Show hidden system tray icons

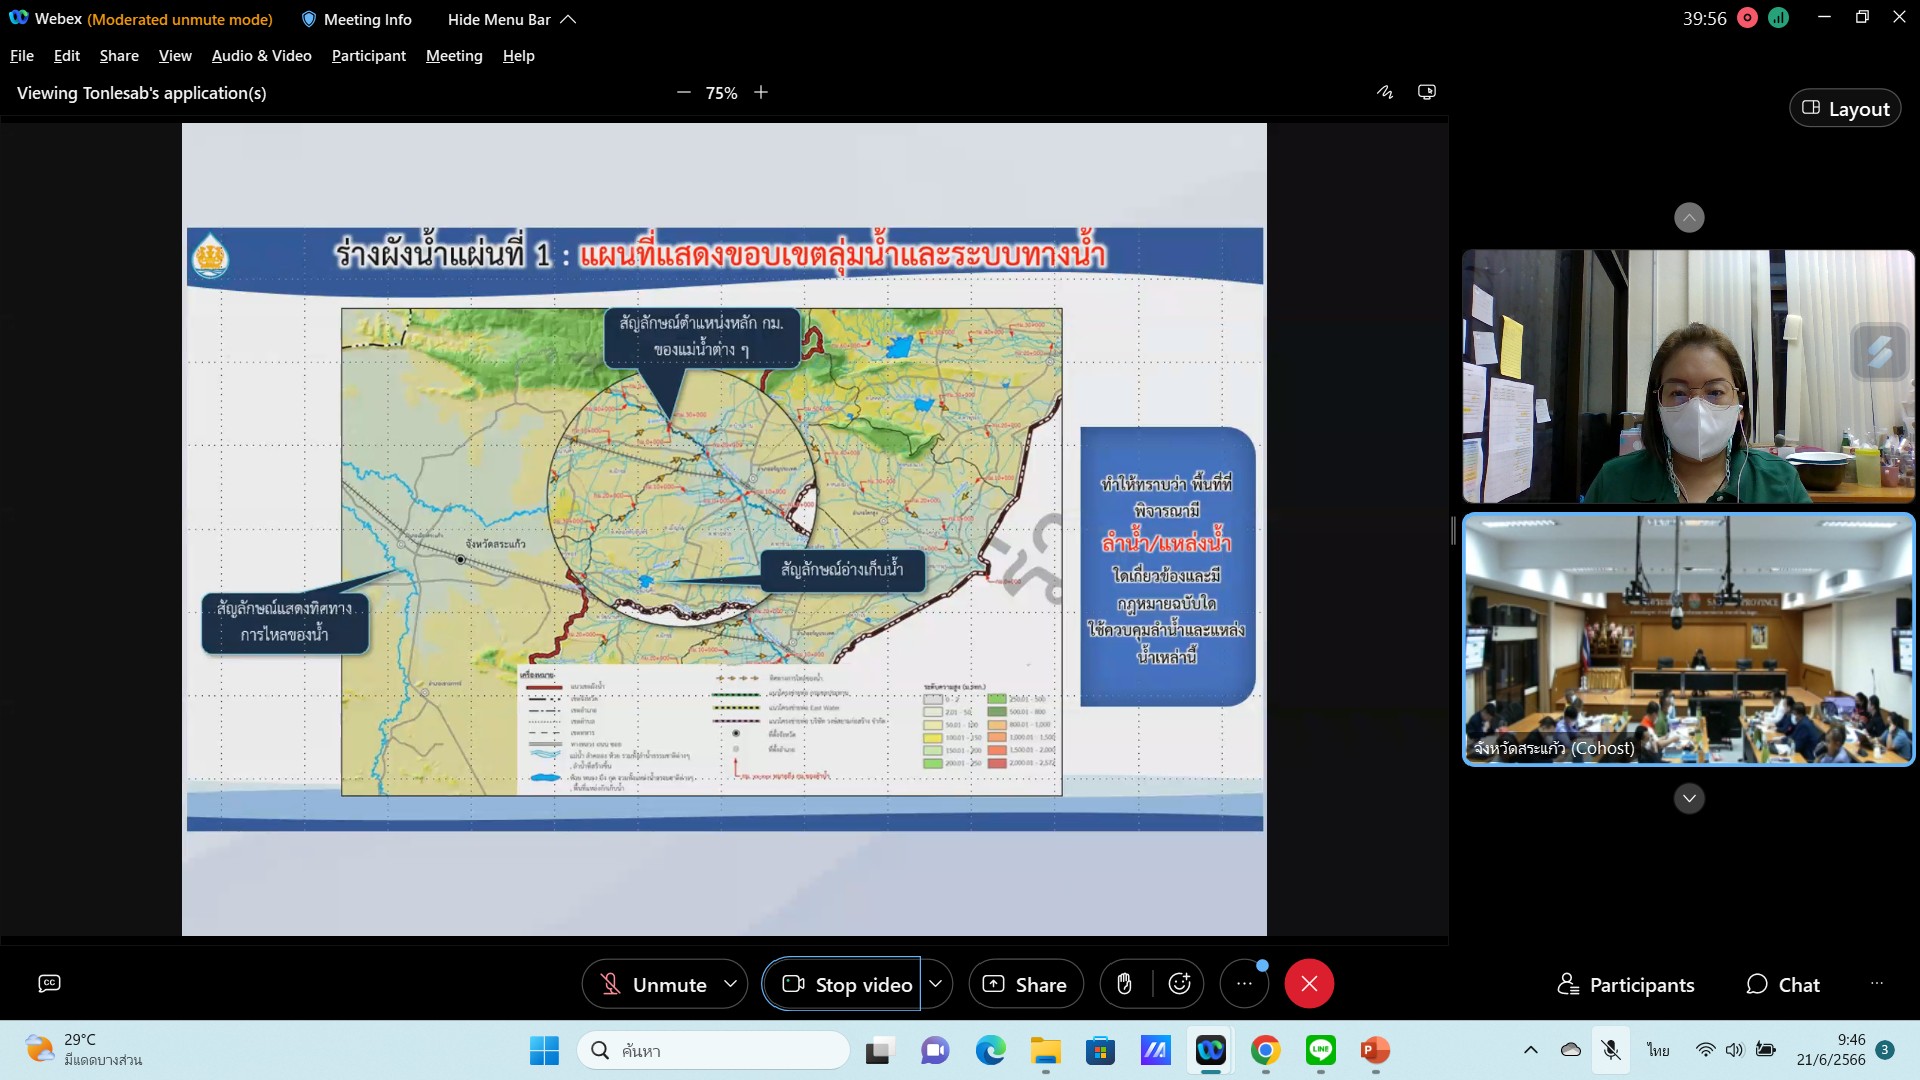pyautogui.click(x=1530, y=1050)
